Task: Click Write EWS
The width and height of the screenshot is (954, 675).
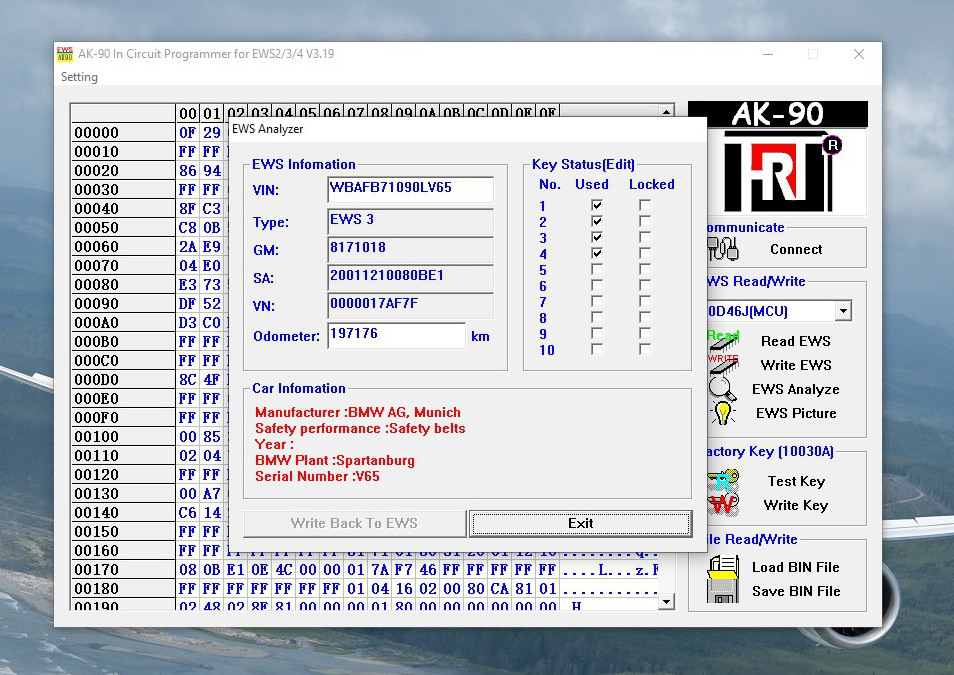Action: point(796,365)
